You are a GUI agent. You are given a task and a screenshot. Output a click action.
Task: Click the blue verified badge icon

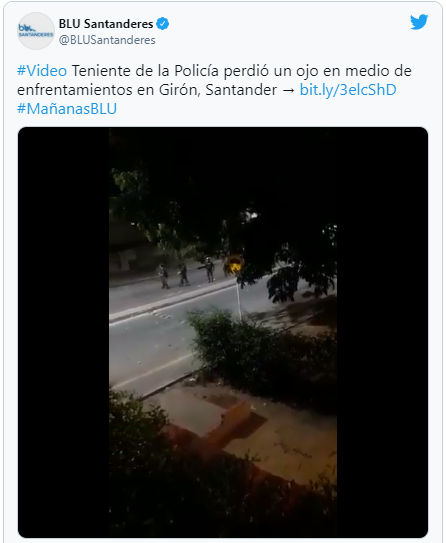[x=162, y=24]
